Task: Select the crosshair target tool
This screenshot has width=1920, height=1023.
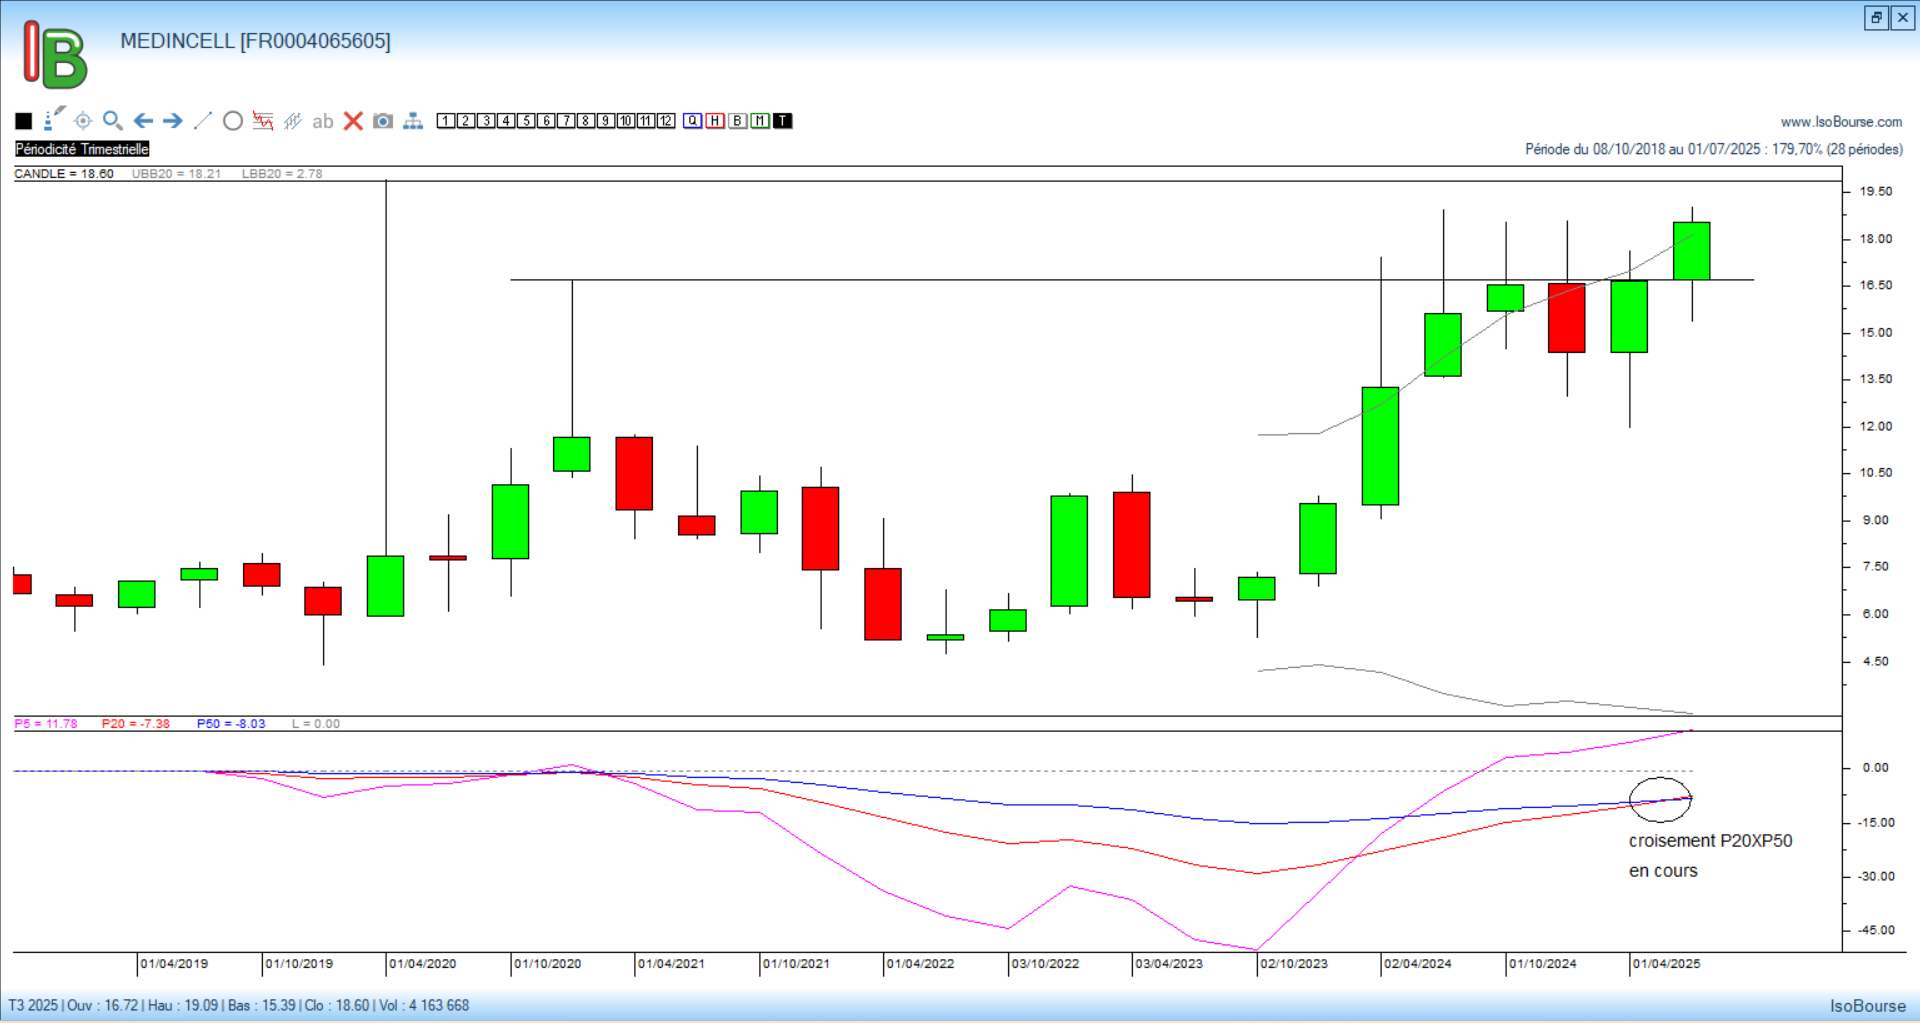Action: (83, 121)
